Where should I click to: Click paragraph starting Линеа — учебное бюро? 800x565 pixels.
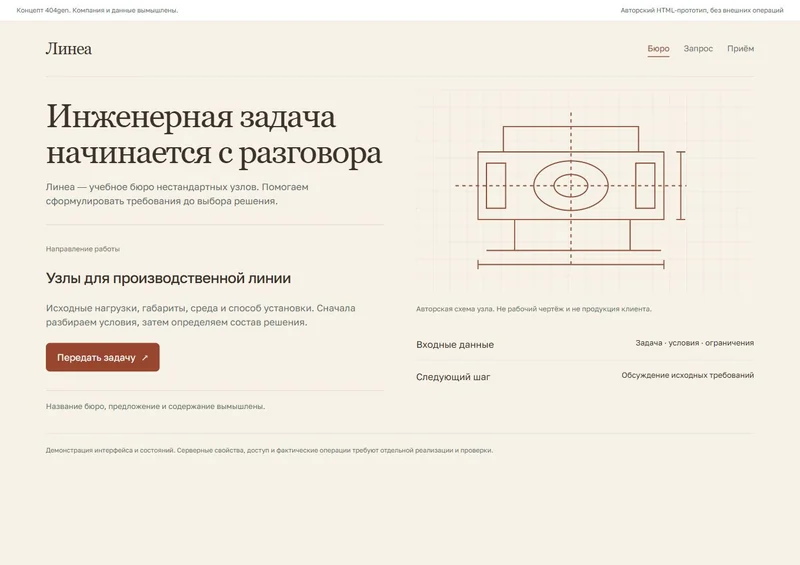177,194
